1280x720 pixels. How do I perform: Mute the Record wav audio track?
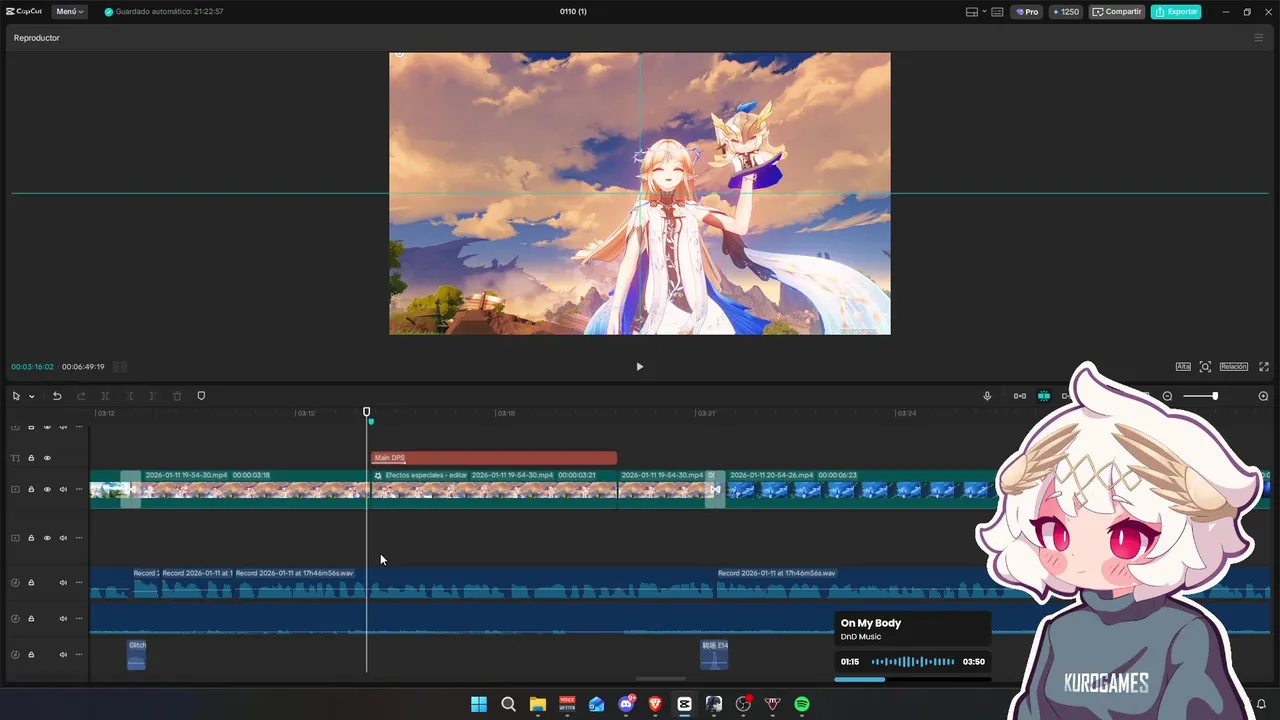[x=63, y=583]
